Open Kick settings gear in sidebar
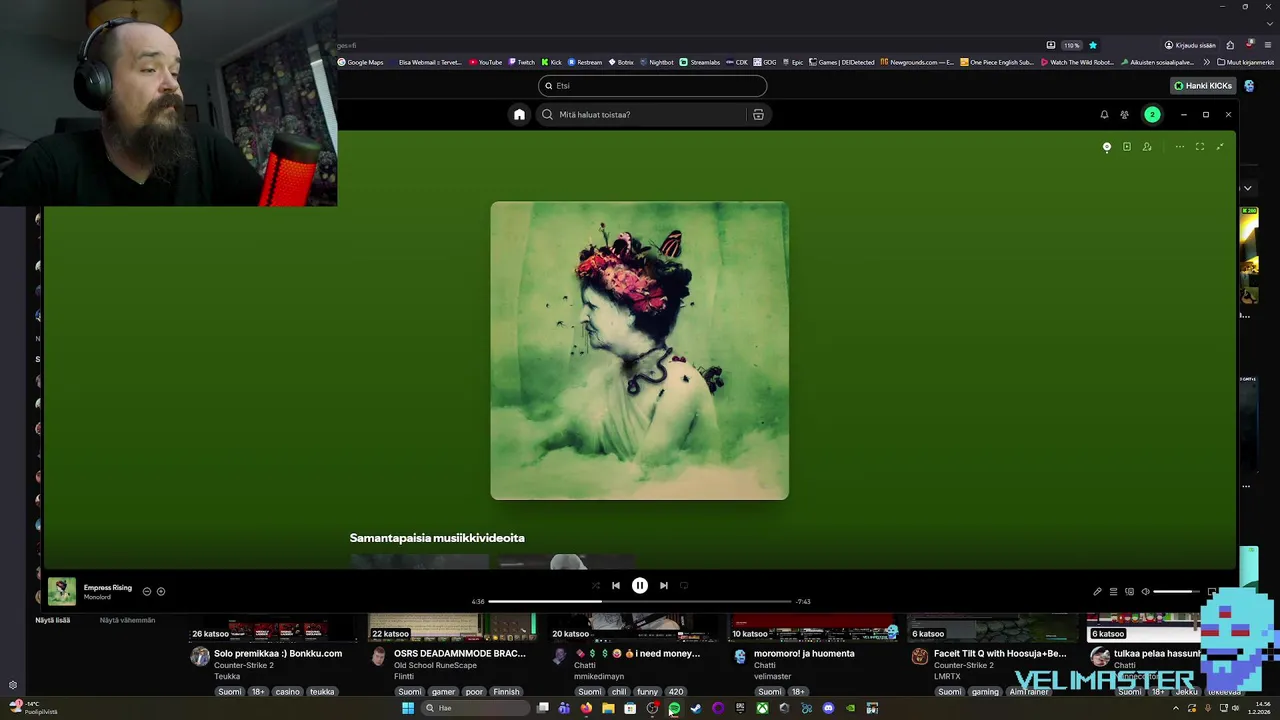 click(x=13, y=685)
